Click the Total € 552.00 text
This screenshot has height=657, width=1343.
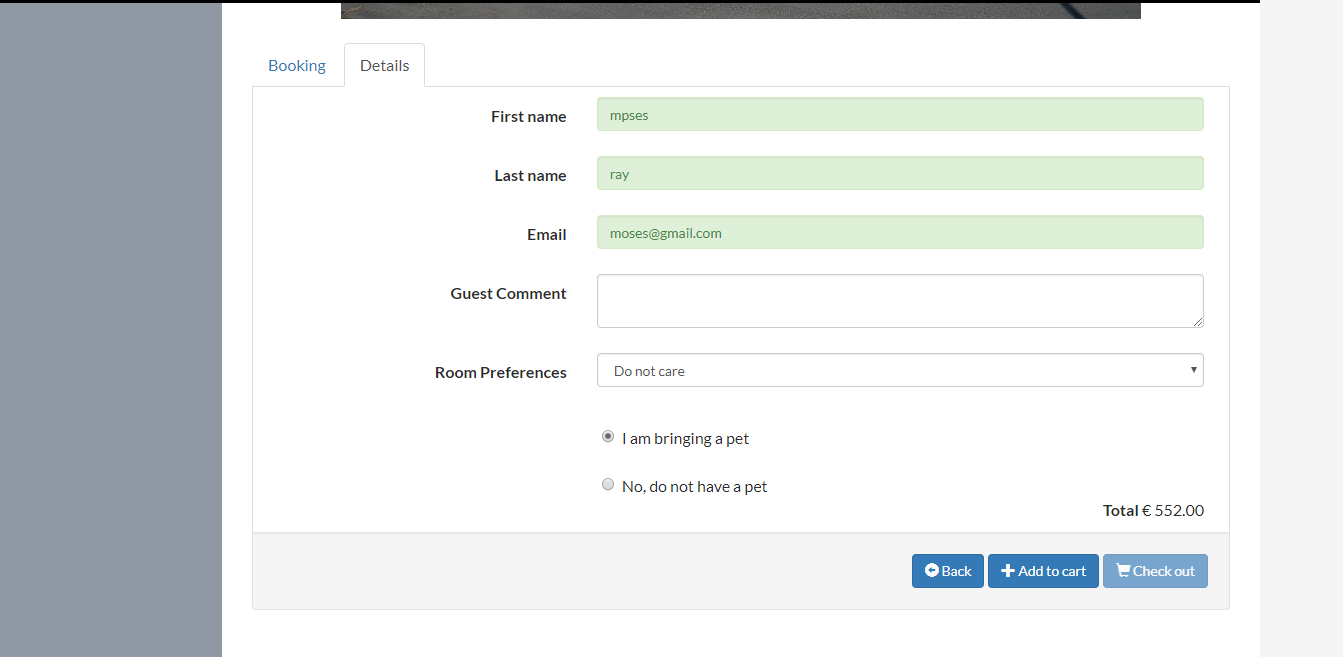(x=1153, y=510)
